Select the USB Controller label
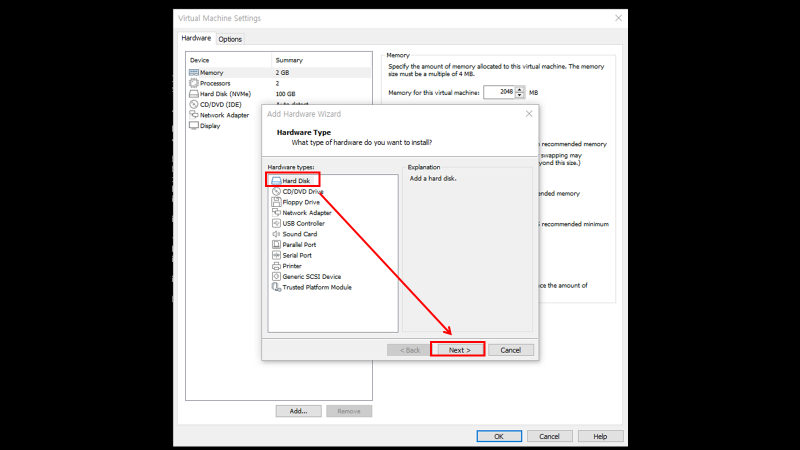 tap(304, 223)
